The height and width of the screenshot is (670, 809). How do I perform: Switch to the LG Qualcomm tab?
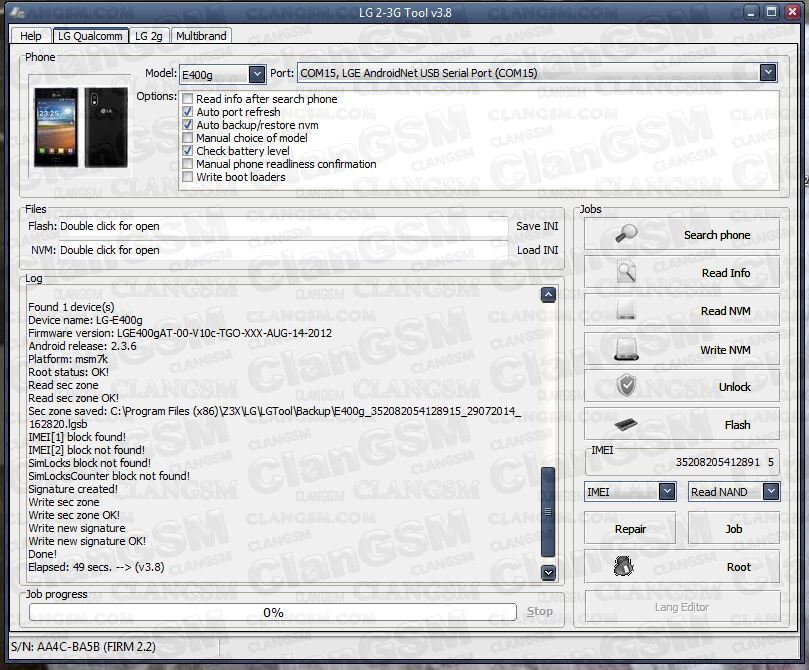(90, 36)
